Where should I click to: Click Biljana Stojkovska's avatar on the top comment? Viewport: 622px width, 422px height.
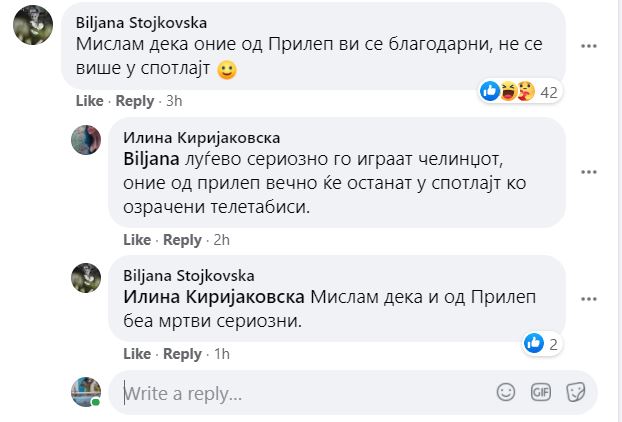point(32,24)
